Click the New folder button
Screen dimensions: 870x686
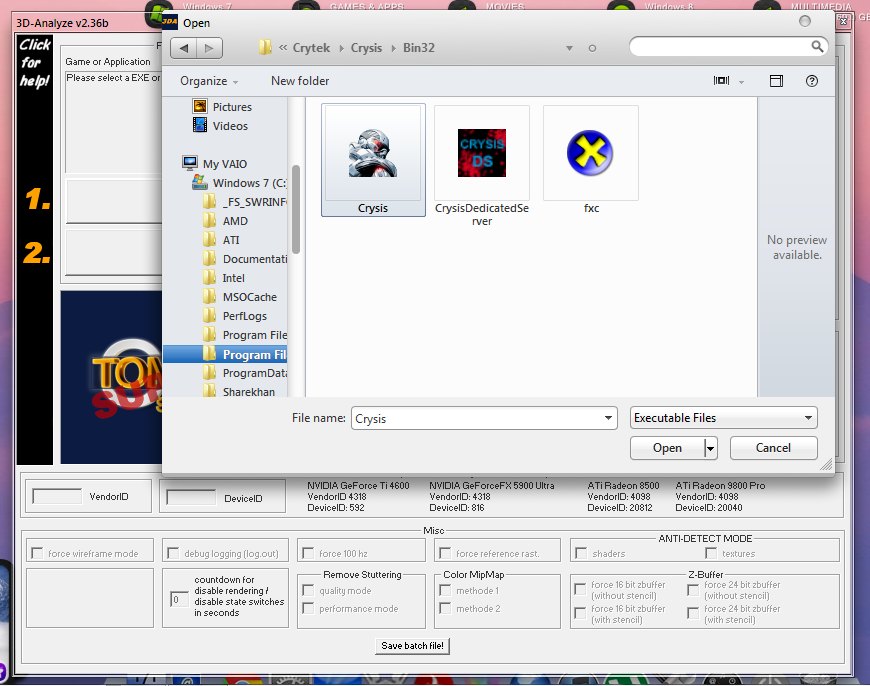pos(300,81)
